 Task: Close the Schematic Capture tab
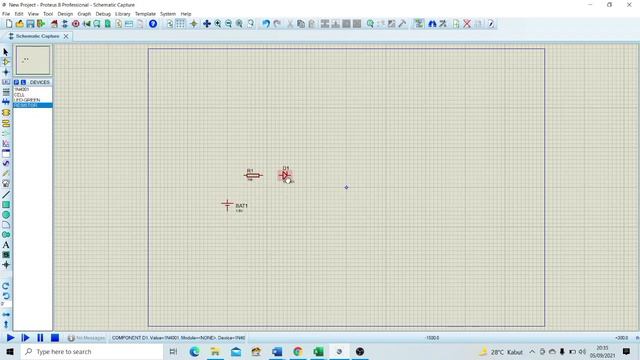66,36
